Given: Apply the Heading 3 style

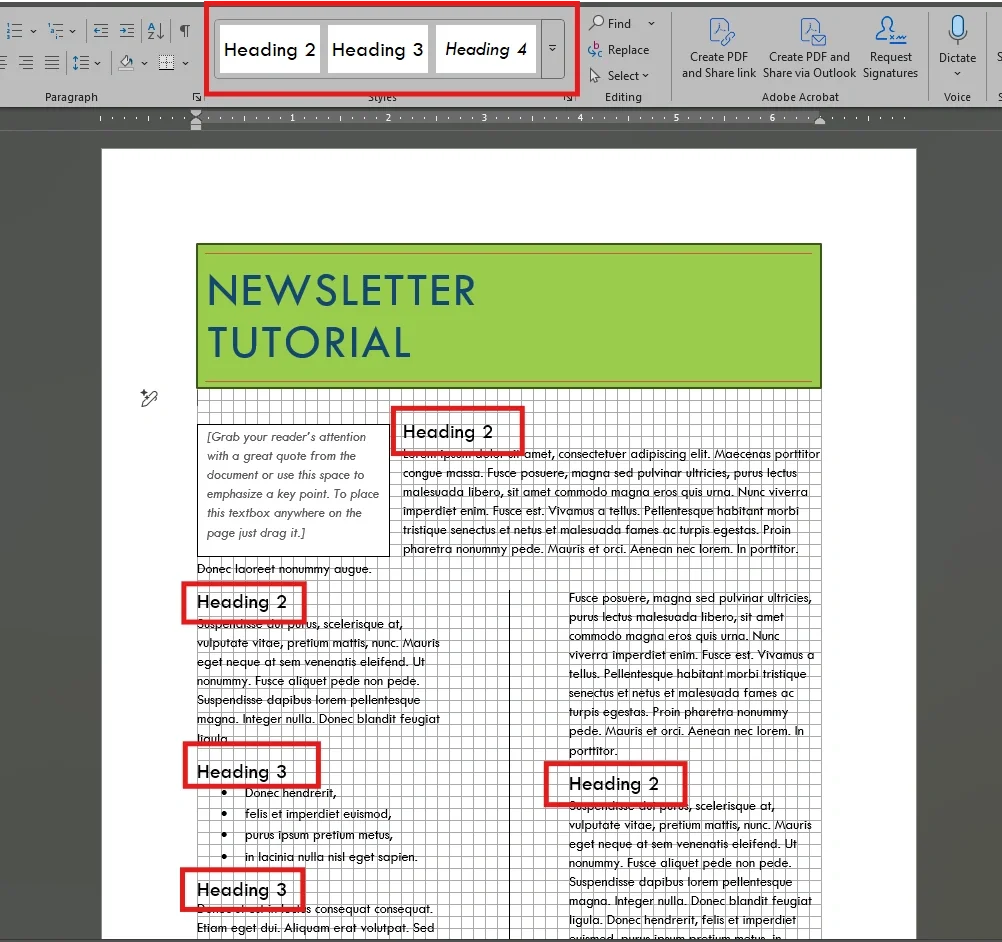Looking at the screenshot, I should pyautogui.click(x=377, y=49).
